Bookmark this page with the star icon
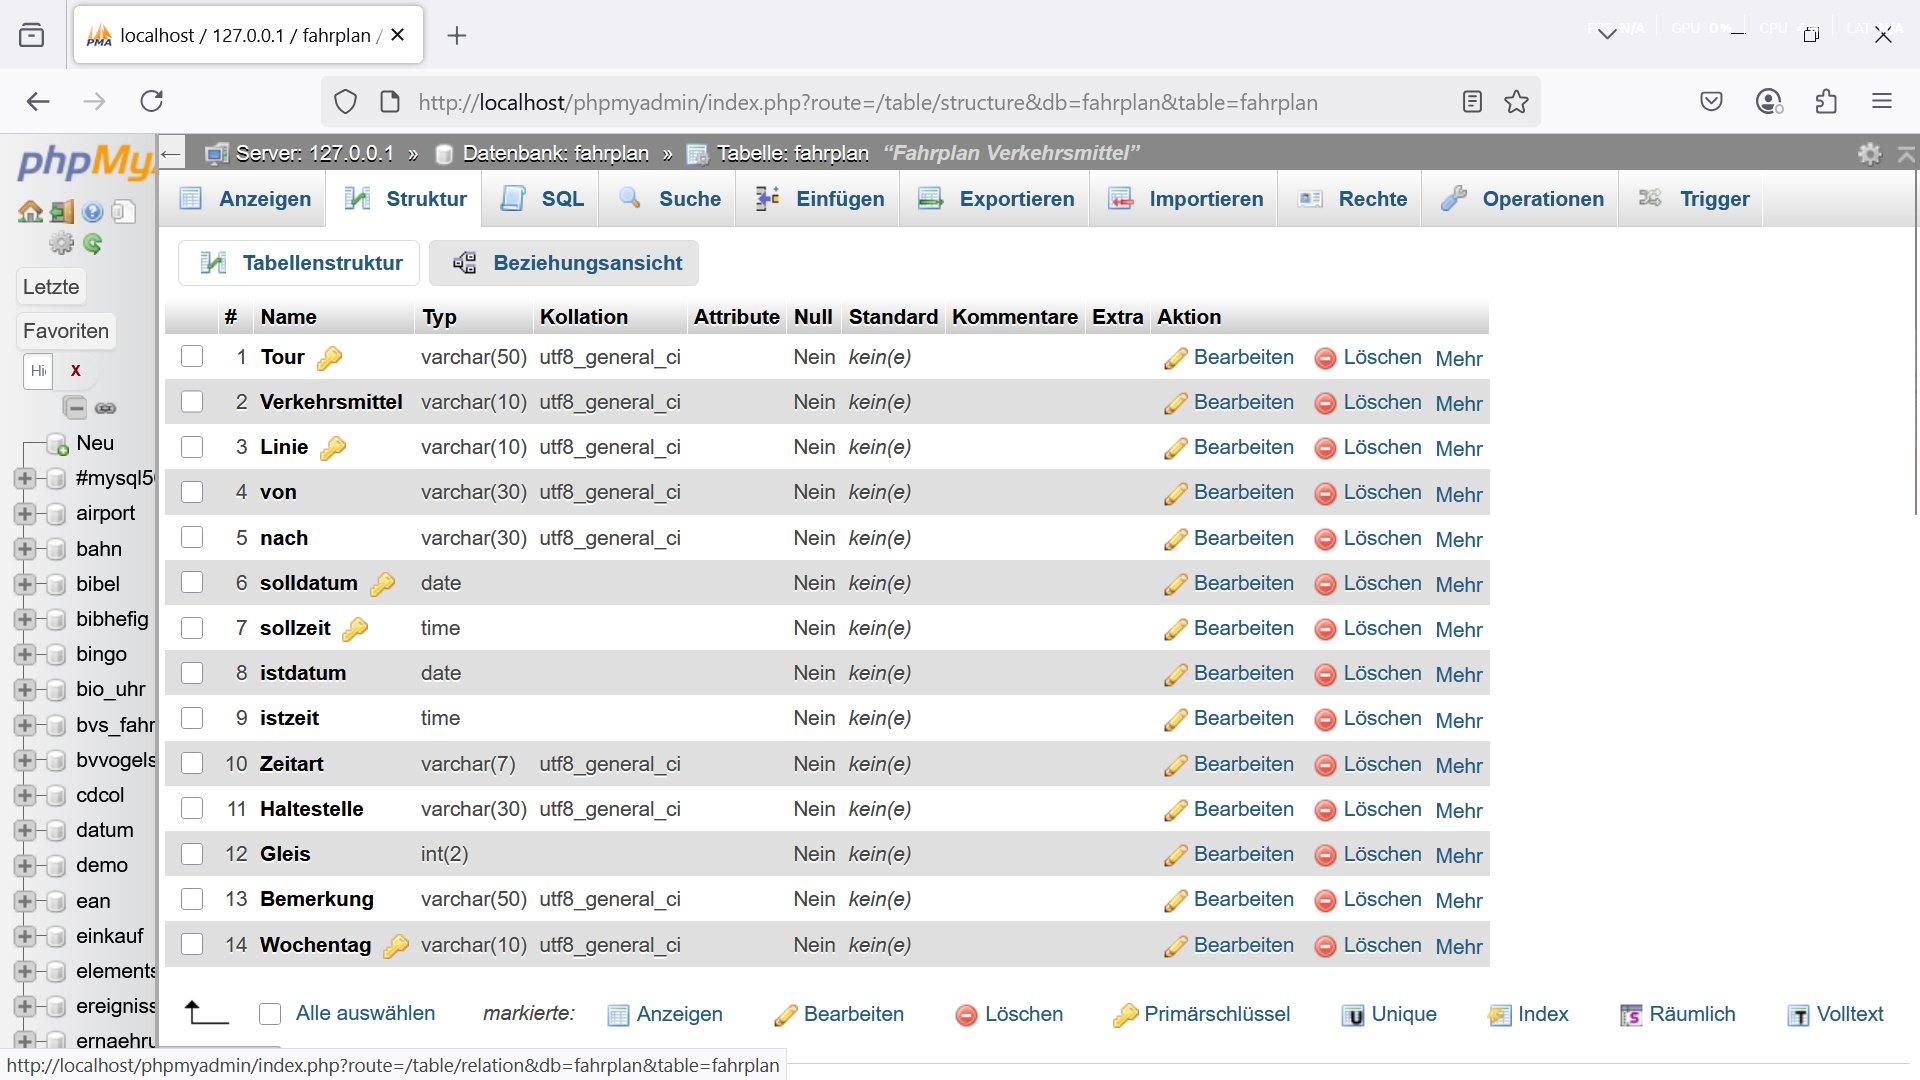 pos(1516,102)
